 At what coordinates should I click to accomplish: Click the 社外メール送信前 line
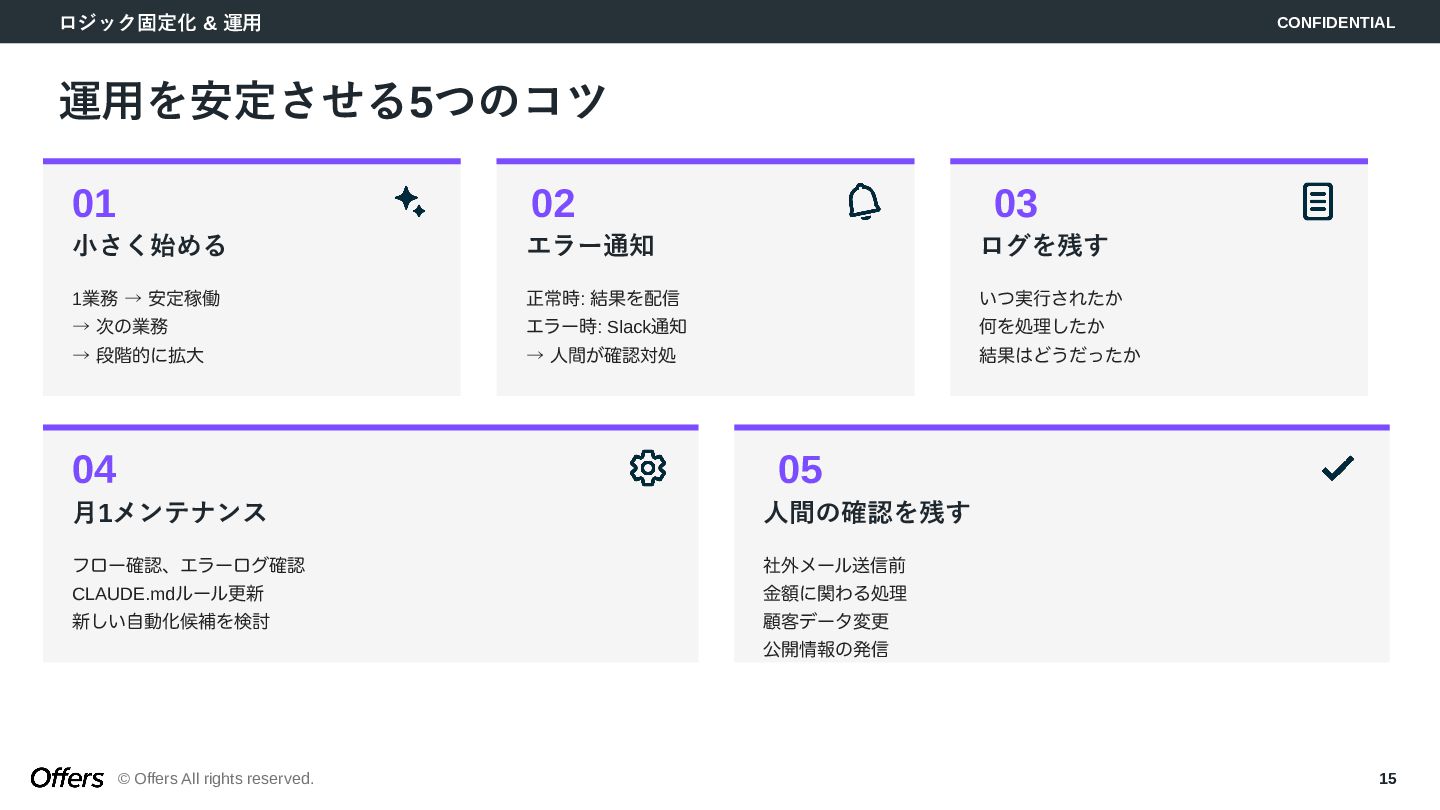click(834, 566)
